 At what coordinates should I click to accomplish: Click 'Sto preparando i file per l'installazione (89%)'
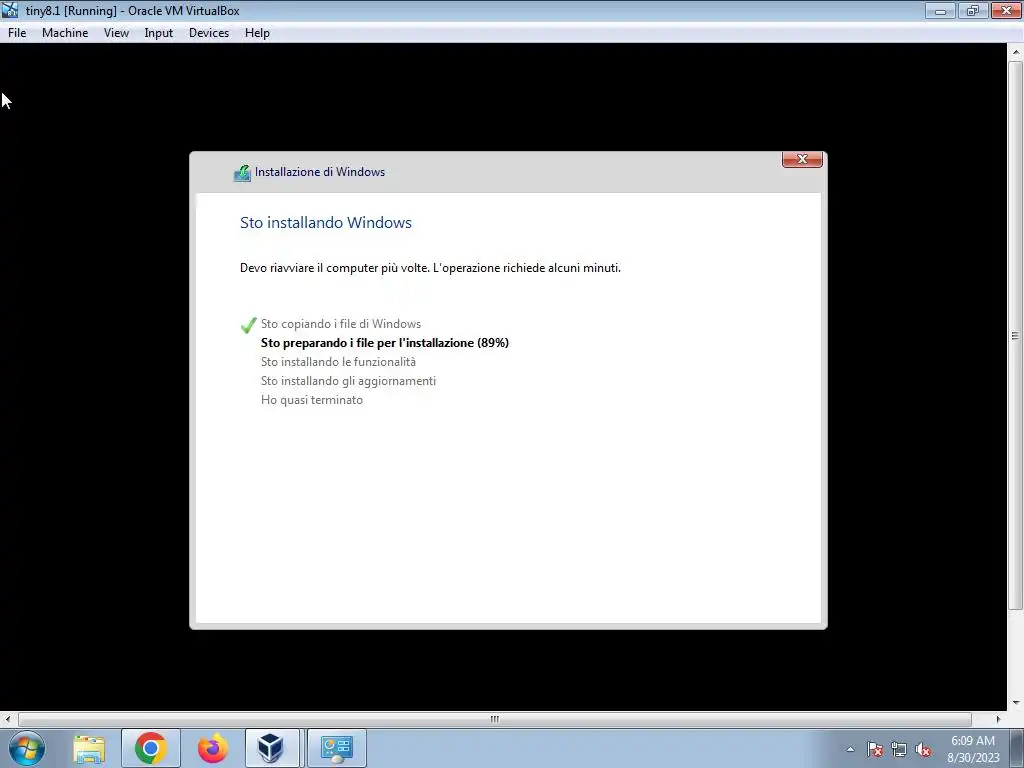point(385,343)
